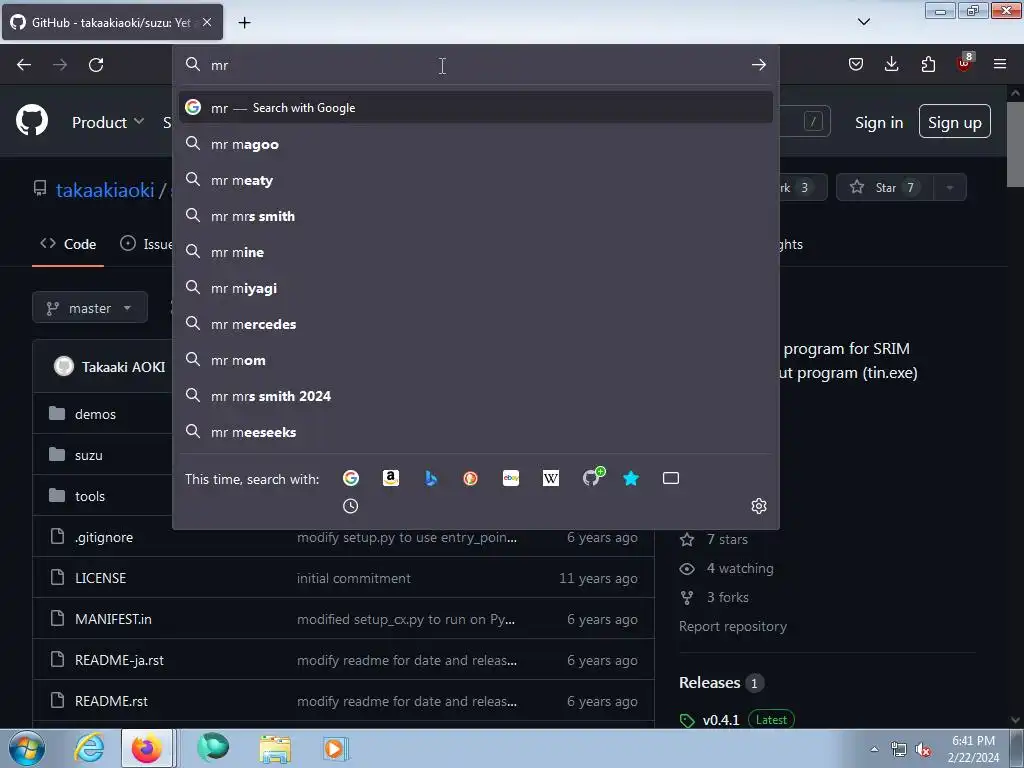The height and width of the screenshot is (768, 1024).
Task: Open Pocket save icon
Action: point(856,64)
